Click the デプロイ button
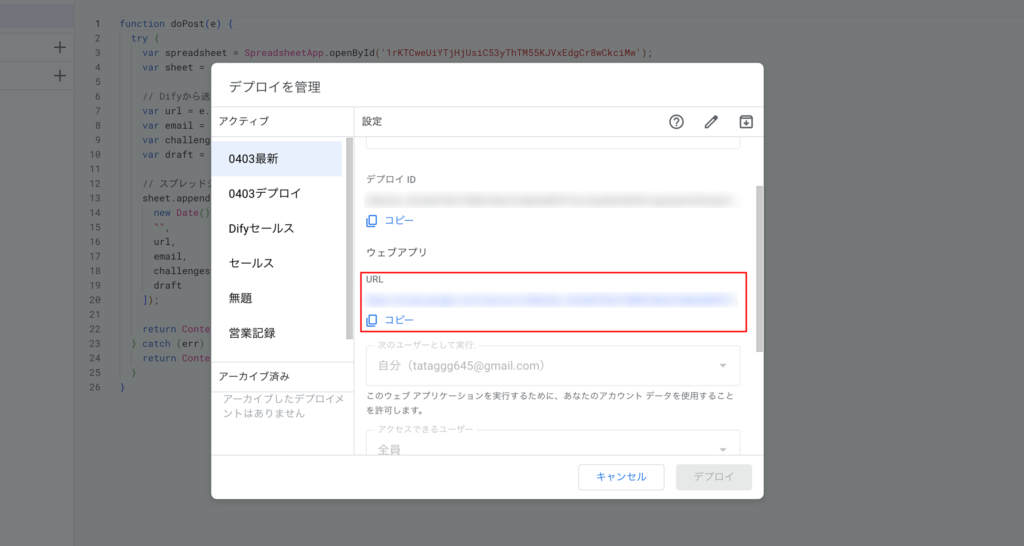Viewport: 1024px width, 546px height. (714, 477)
